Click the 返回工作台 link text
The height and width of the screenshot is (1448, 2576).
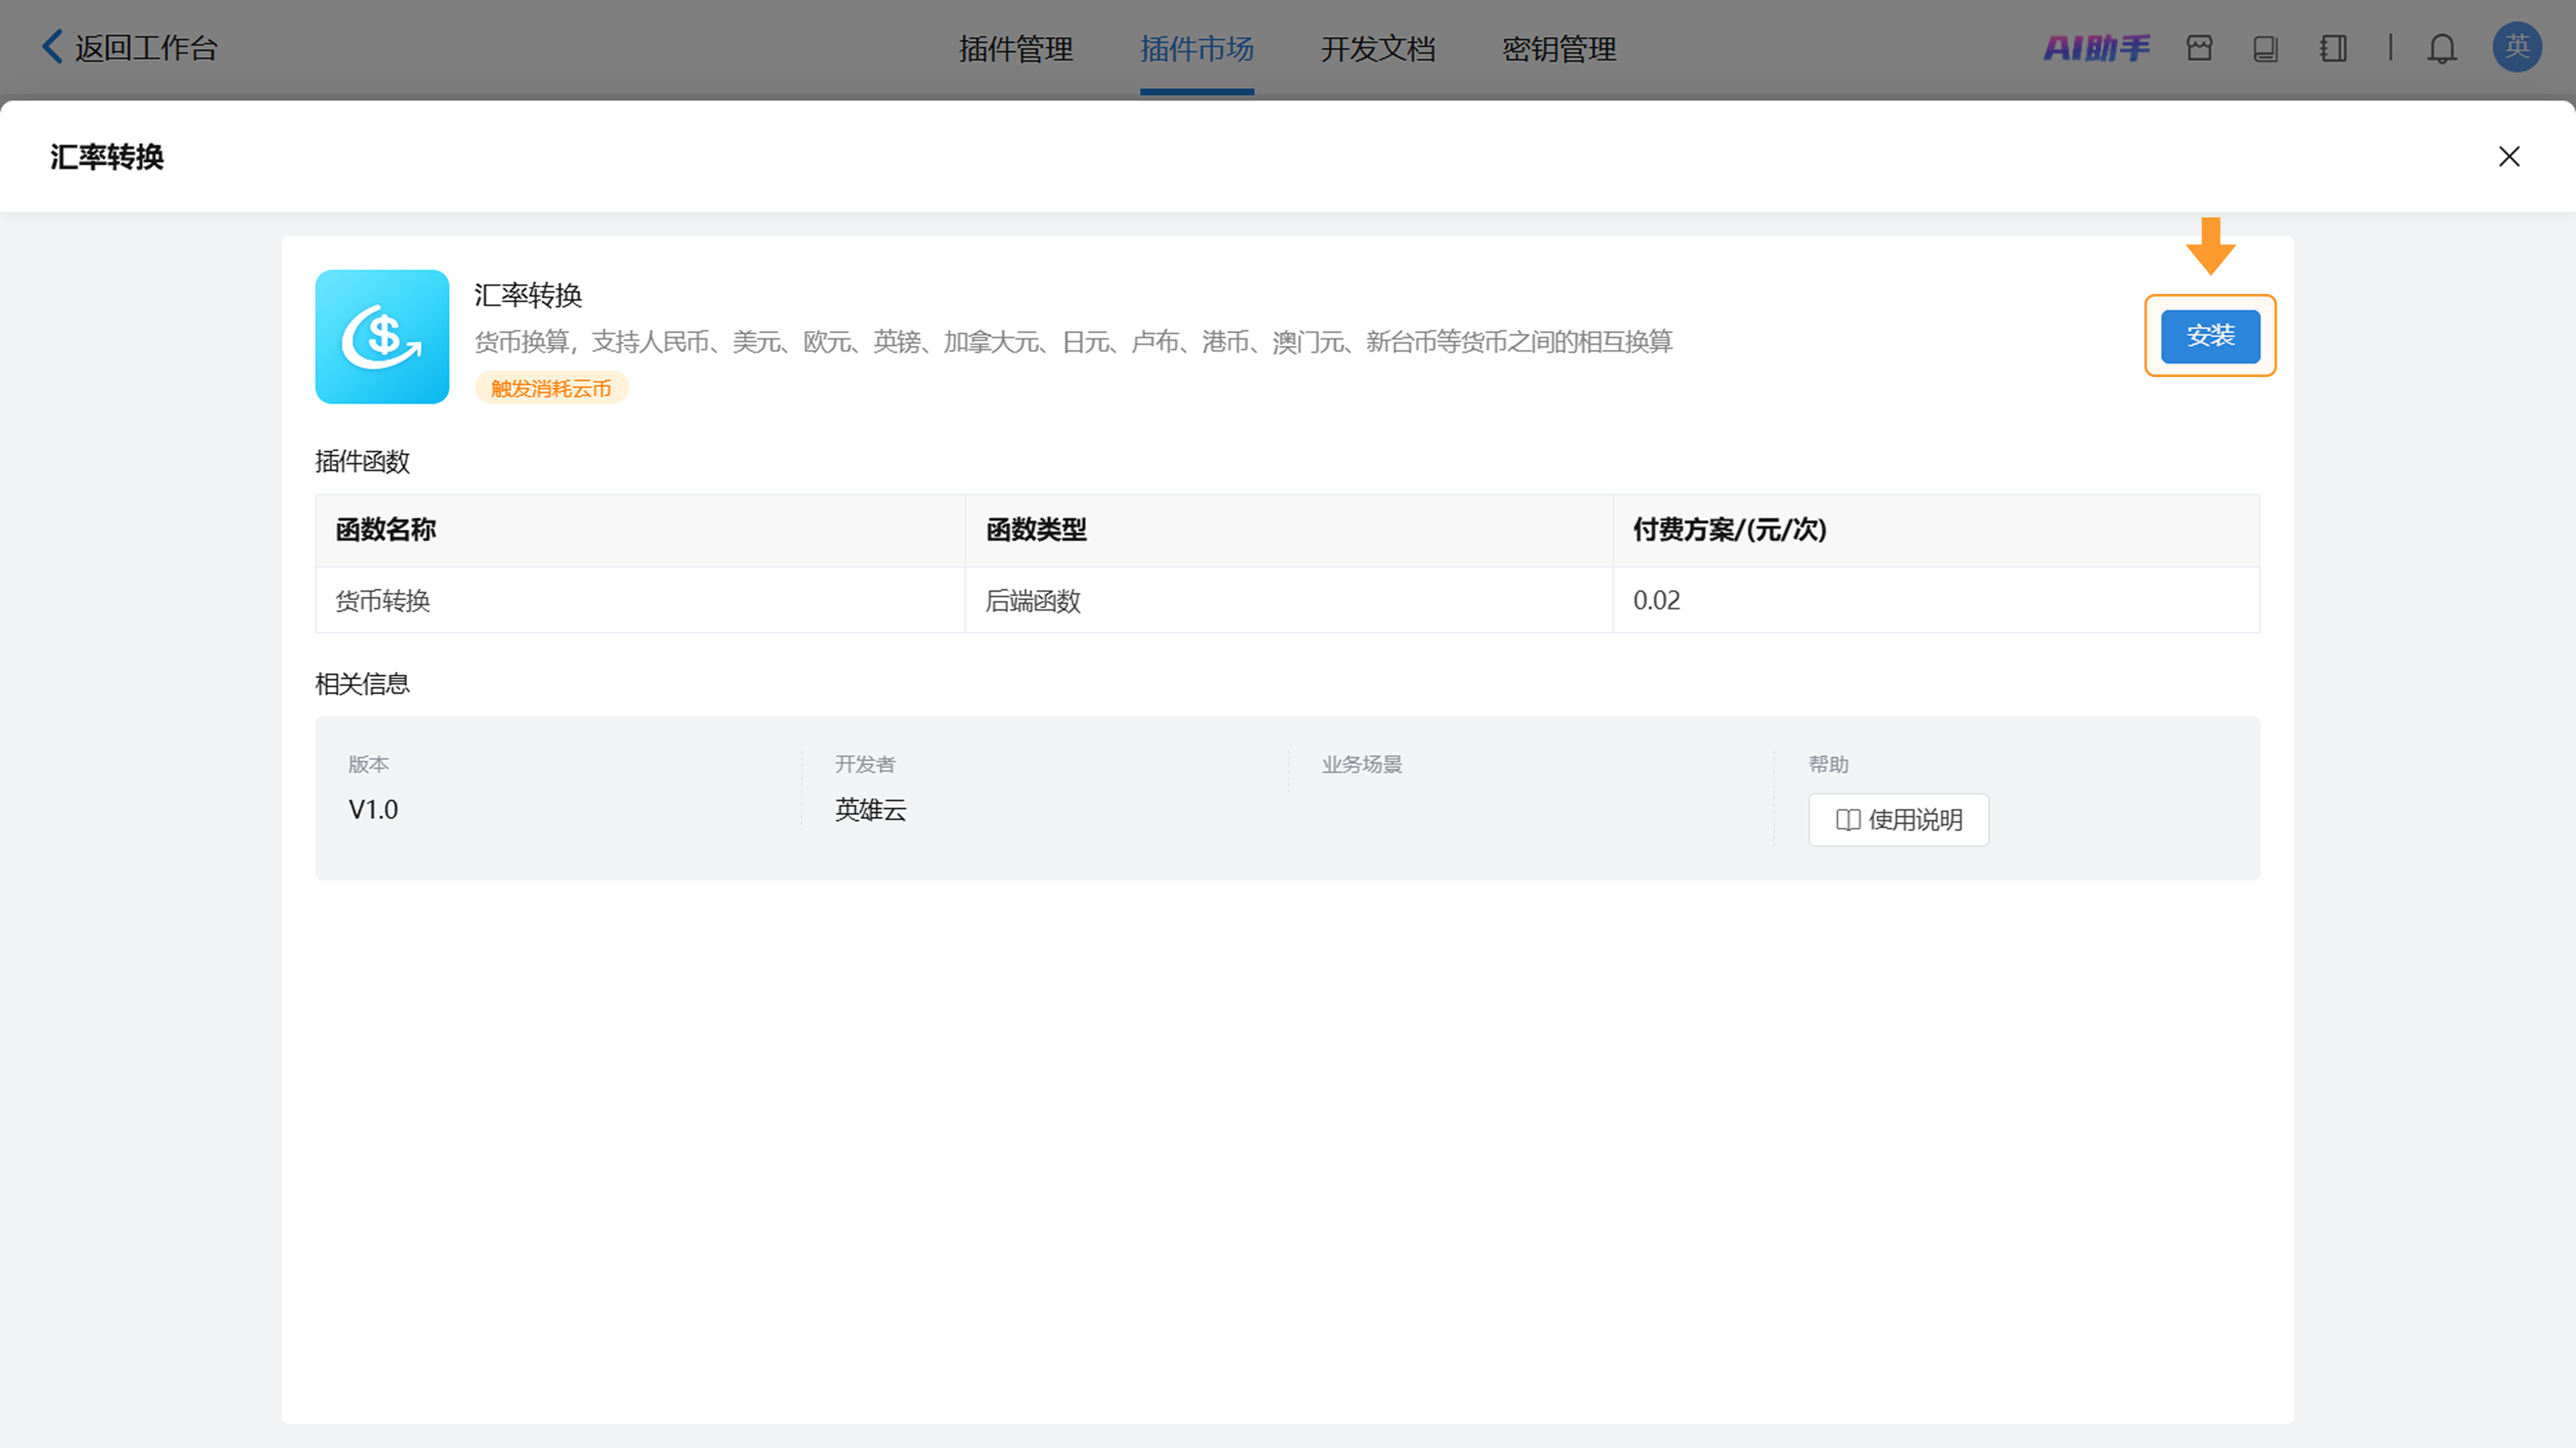(x=146, y=48)
